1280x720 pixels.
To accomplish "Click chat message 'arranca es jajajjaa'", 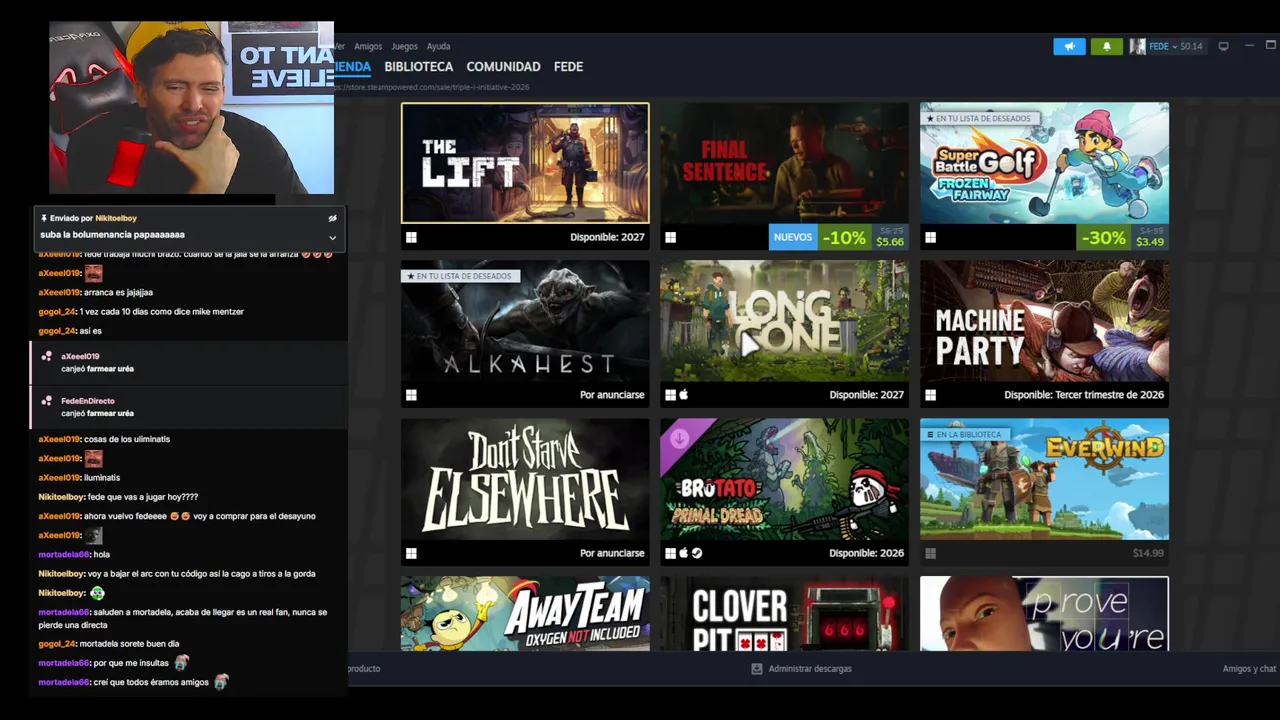I will [118, 292].
